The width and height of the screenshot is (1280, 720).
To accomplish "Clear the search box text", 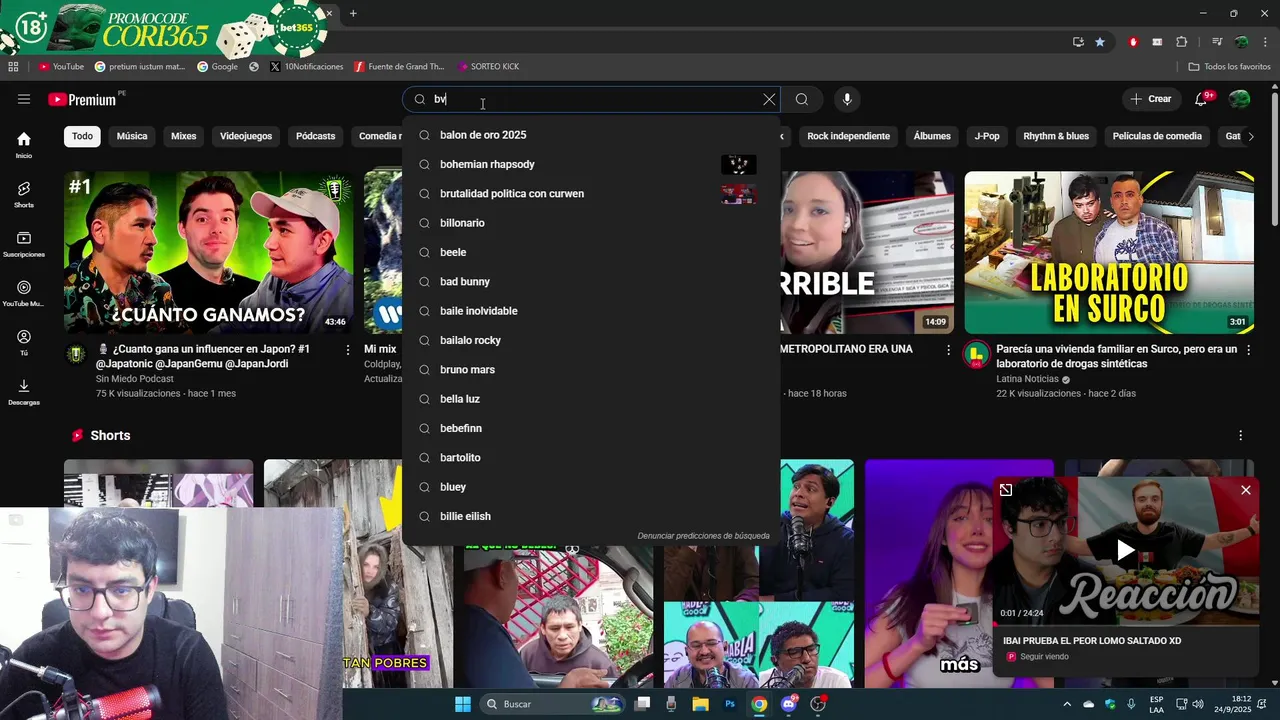I will click(x=769, y=99).
